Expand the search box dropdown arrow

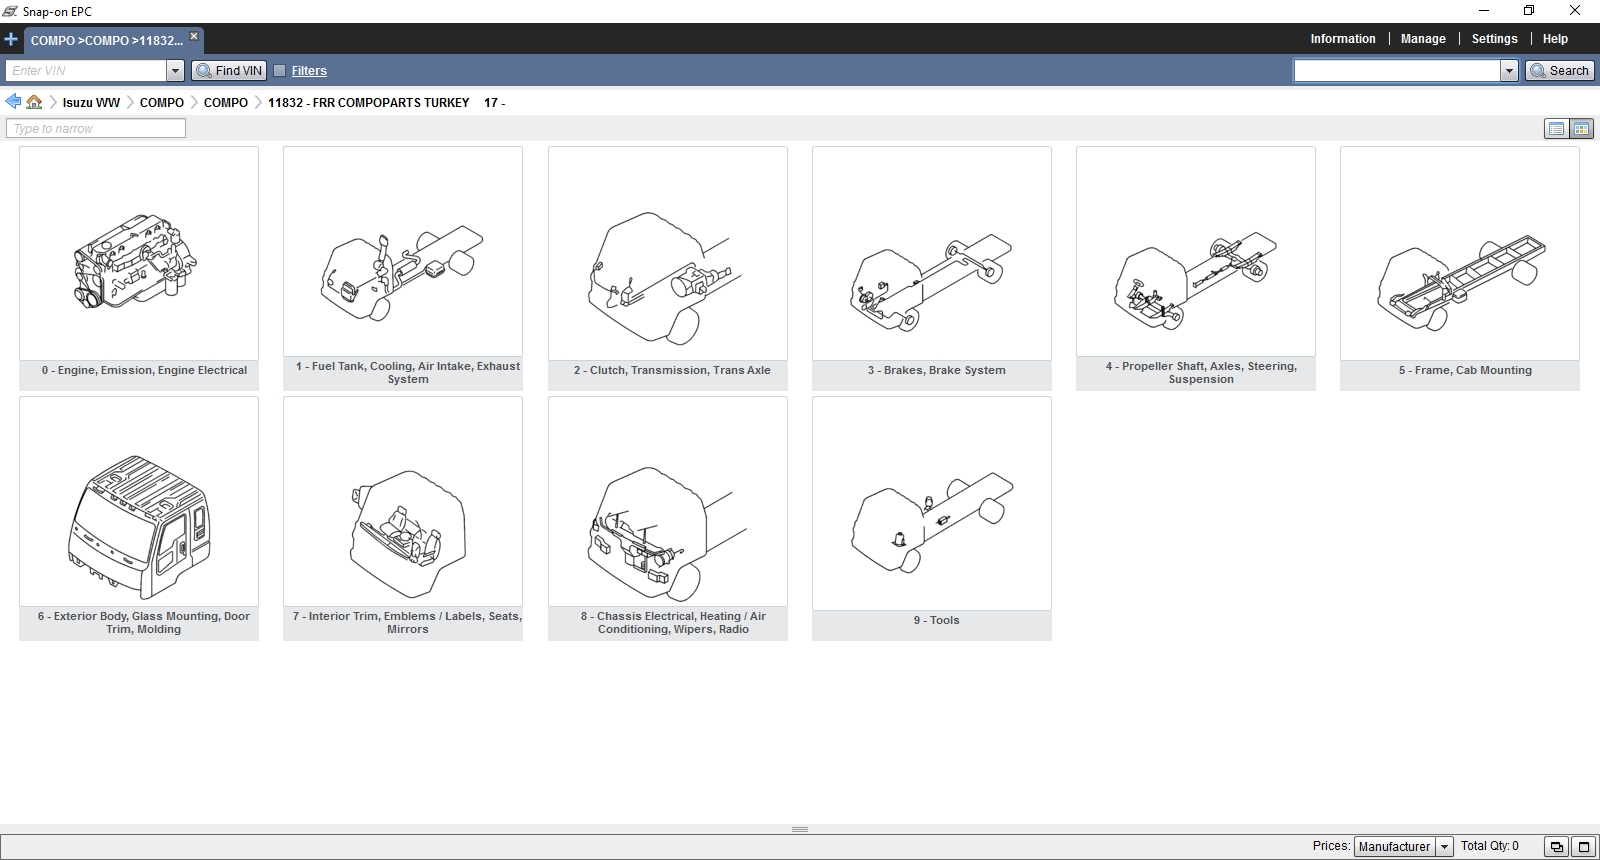click(1509, 71)
